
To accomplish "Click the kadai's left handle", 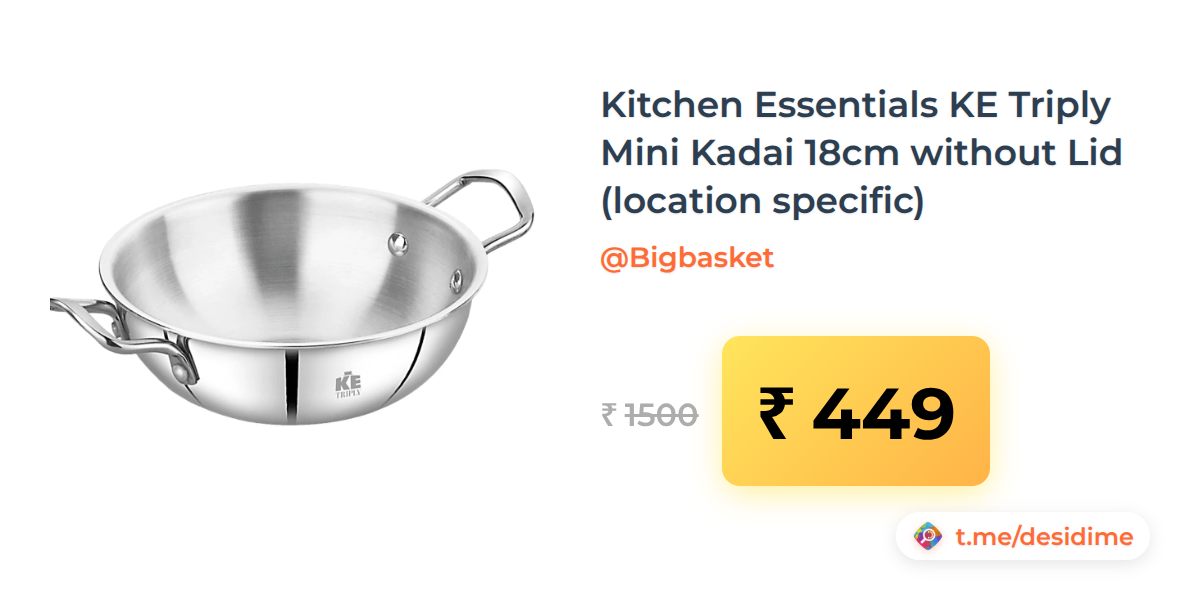I will click(x=120, y=336).
